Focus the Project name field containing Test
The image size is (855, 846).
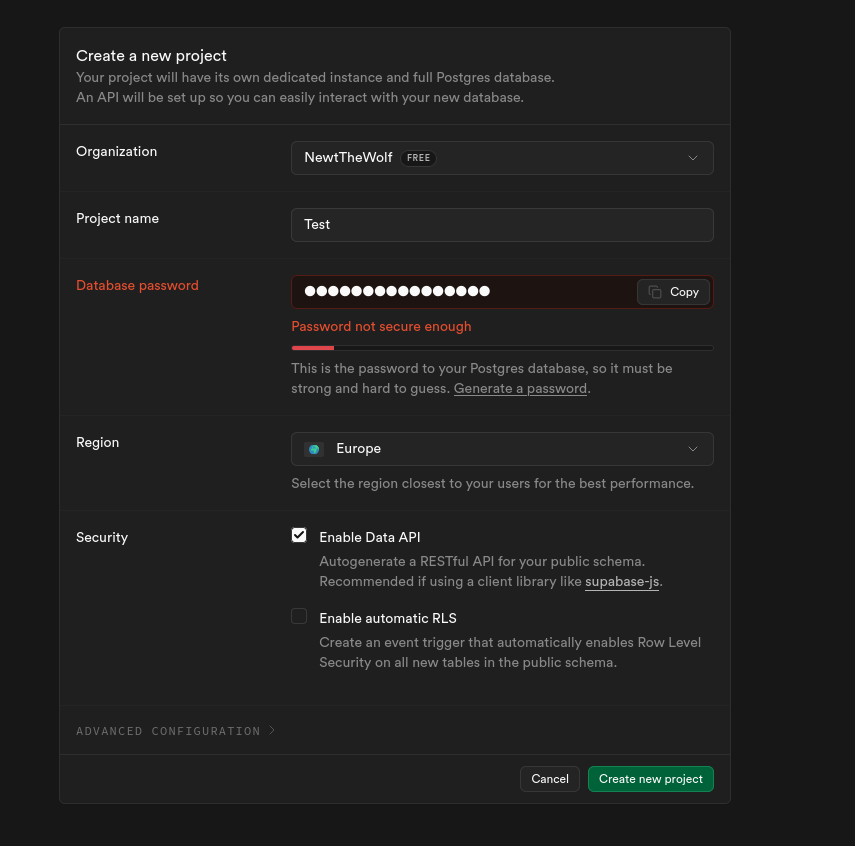(501, 225)
